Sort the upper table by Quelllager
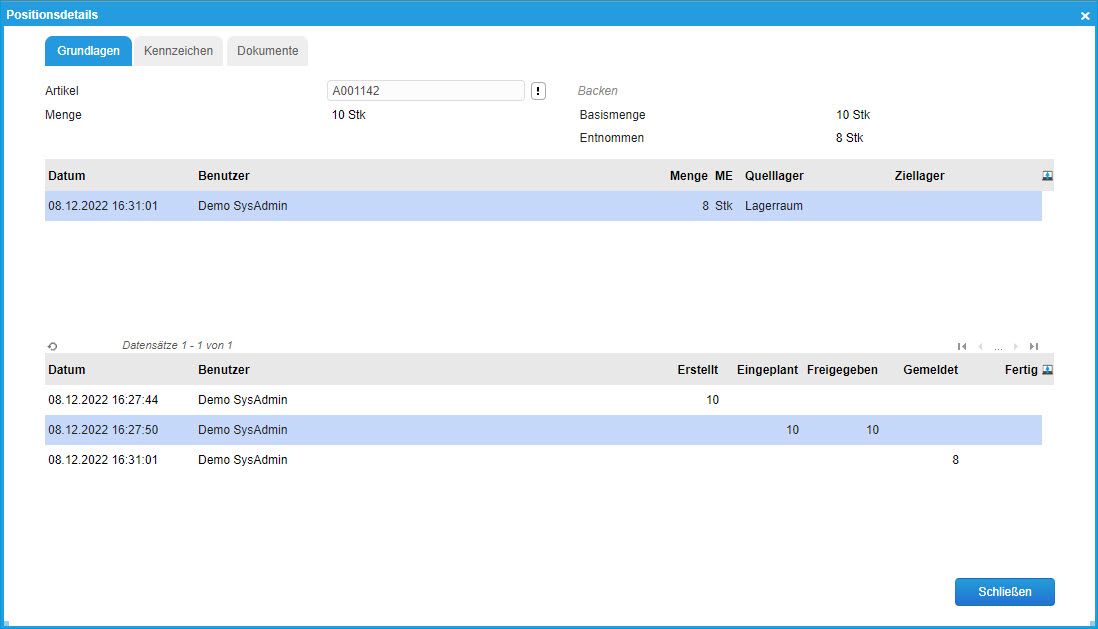This screenshot has height=629, width=1098. tap(774, 176)
